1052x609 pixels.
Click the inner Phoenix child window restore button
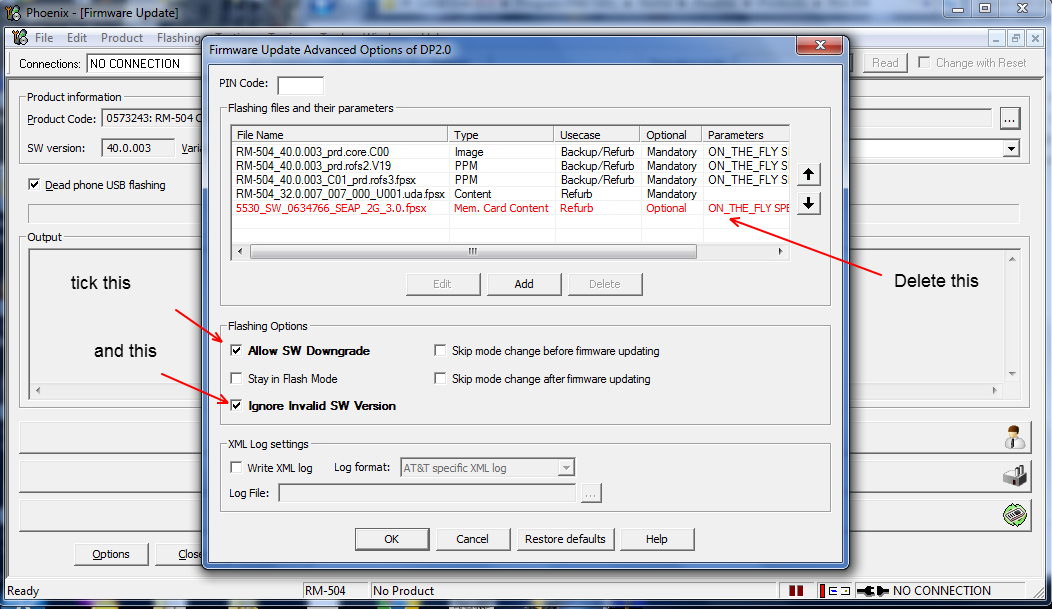(x=1016, y=39)
